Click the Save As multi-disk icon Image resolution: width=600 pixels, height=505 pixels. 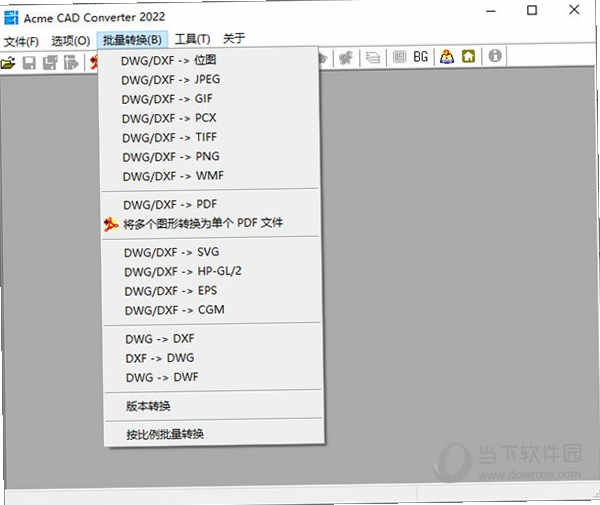pyautogui.click(x=50, y=63)
